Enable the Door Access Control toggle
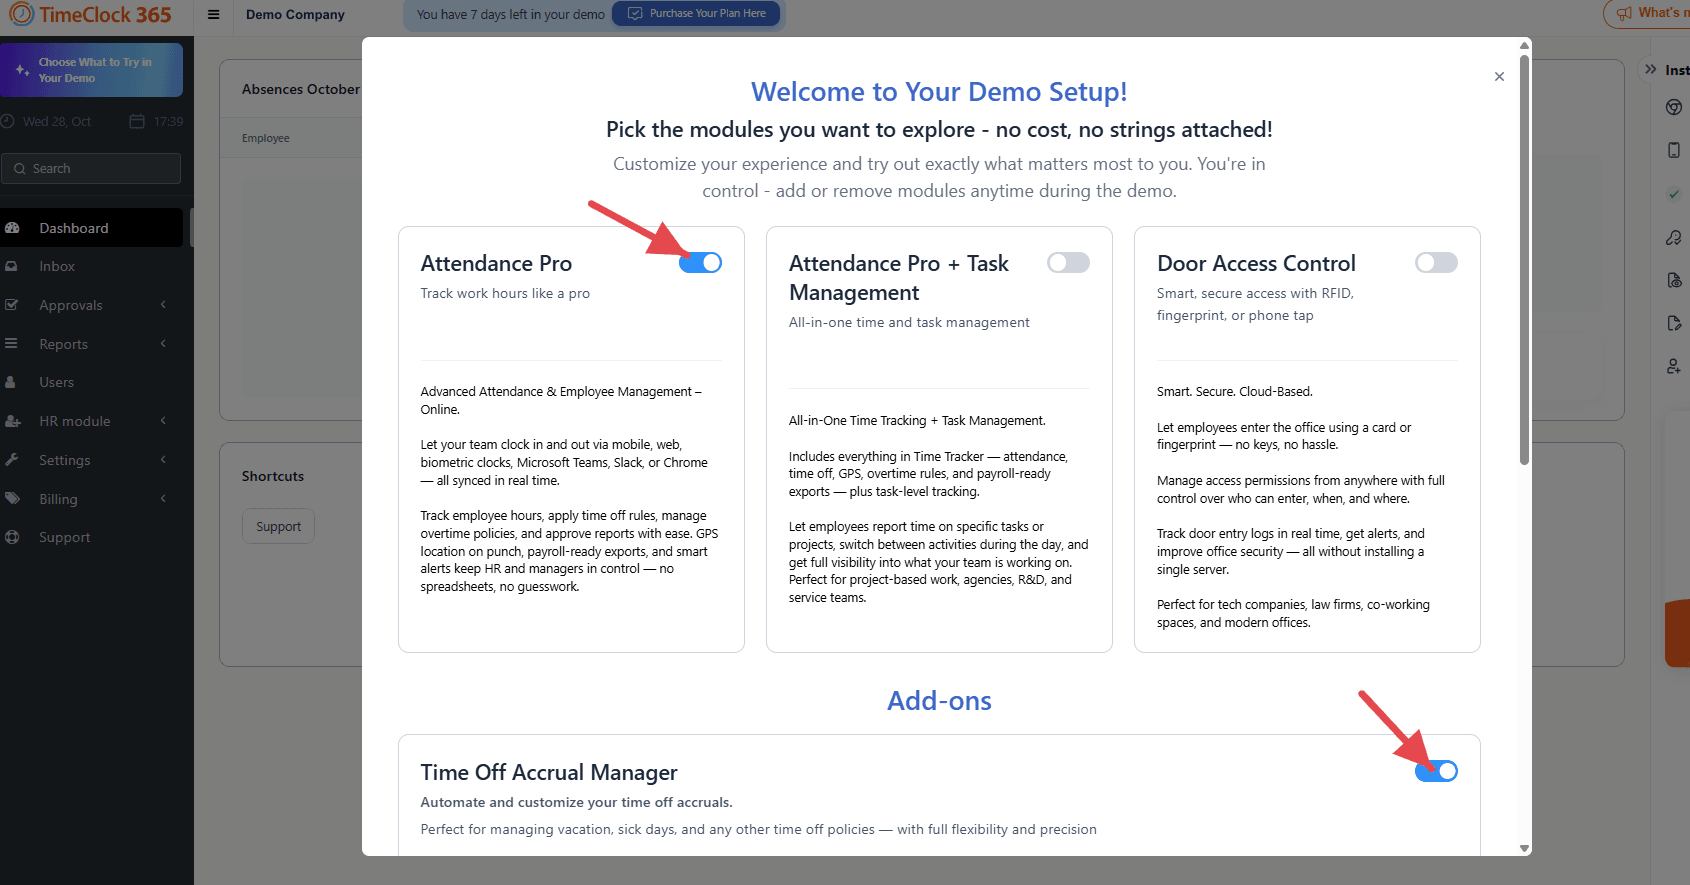The width and height of the screenshot is (1690, 885). (x=1436, y=263)
